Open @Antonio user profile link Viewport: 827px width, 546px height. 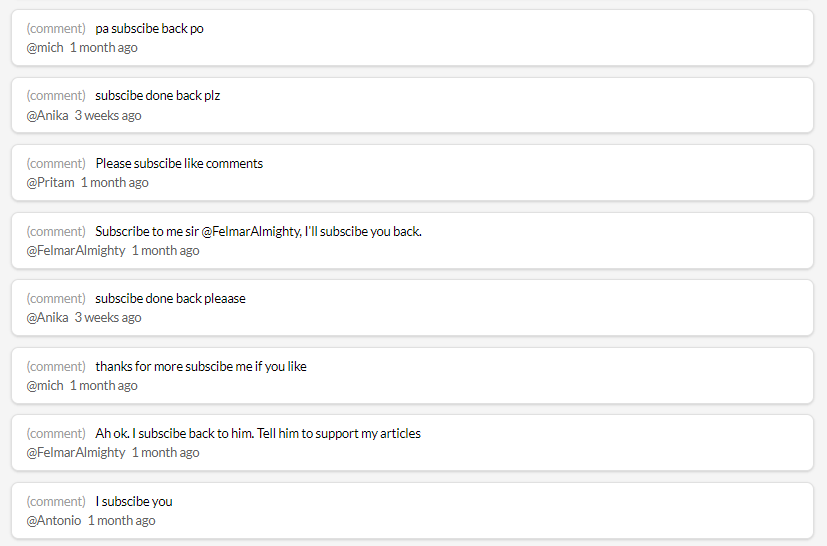pos(54,521)
